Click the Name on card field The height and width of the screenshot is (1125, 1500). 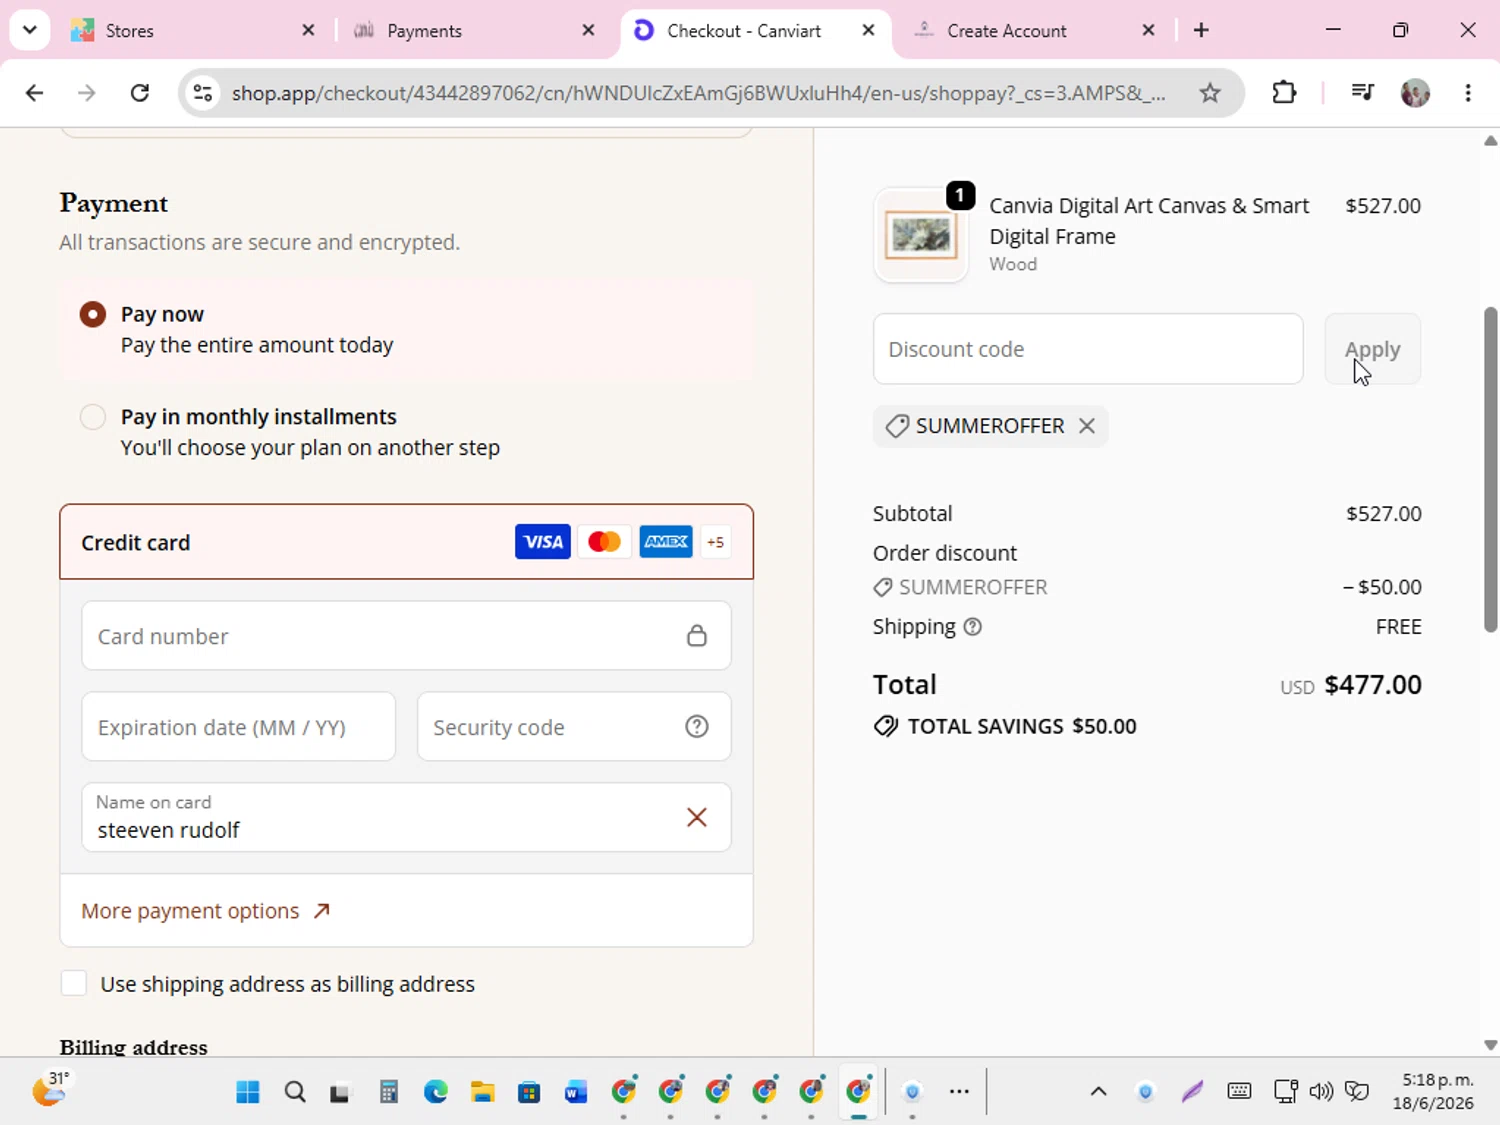[406, 817]
